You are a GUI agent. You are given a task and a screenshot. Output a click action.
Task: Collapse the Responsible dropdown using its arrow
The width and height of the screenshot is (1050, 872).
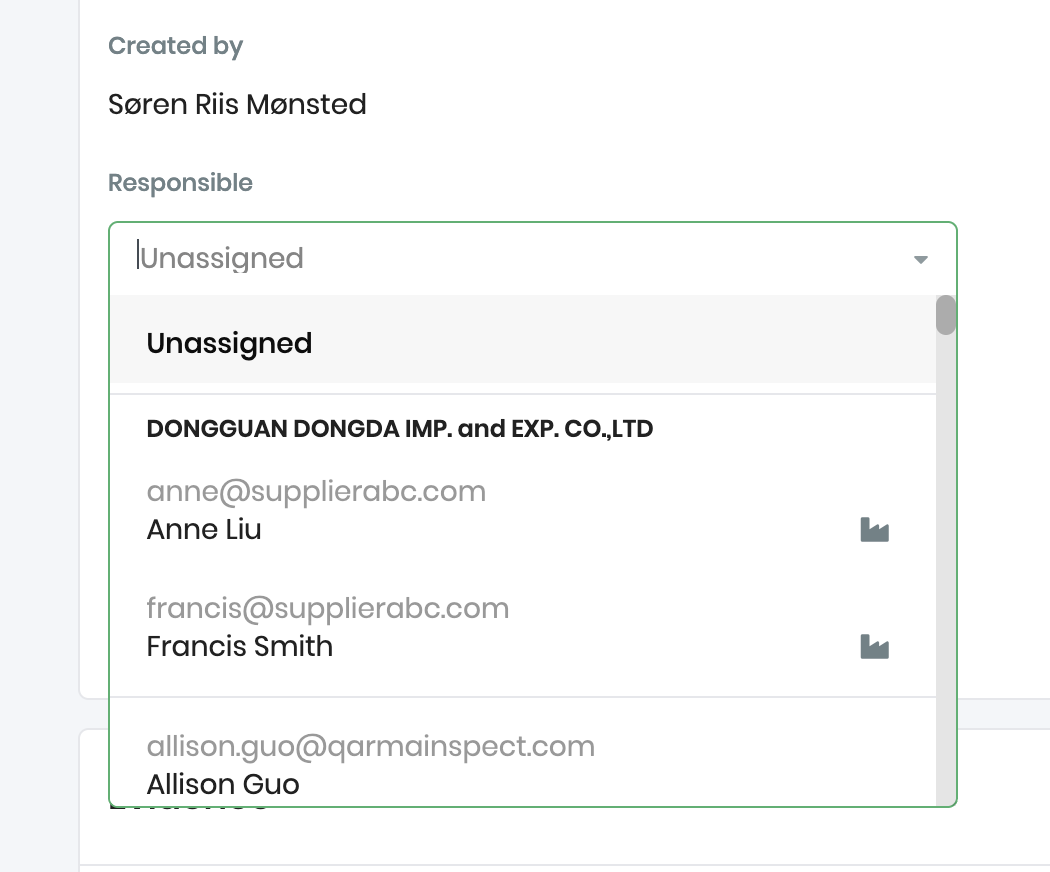921,260
